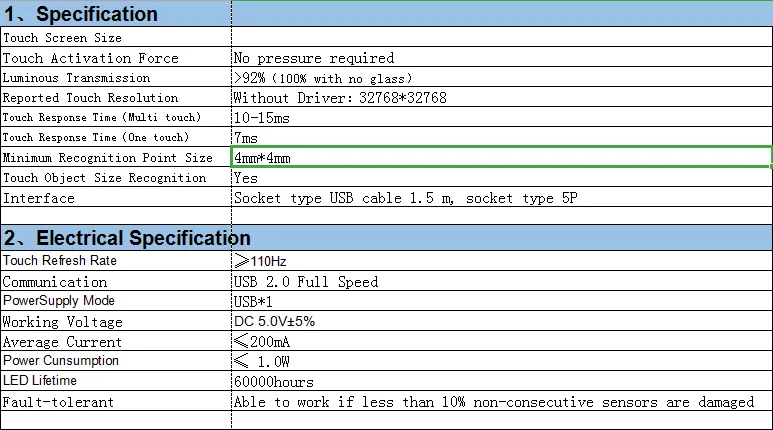Image resolution: width=773 pixels, height=430 pixels.
Task: Select 'Socket type USB cable 1.5 m' cell
Action: click(x=502, y=197)
